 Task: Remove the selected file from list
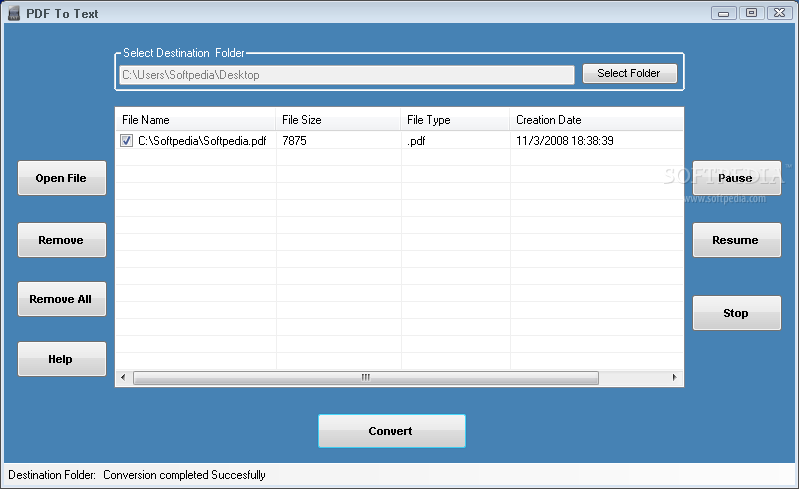tap(62, 240)
